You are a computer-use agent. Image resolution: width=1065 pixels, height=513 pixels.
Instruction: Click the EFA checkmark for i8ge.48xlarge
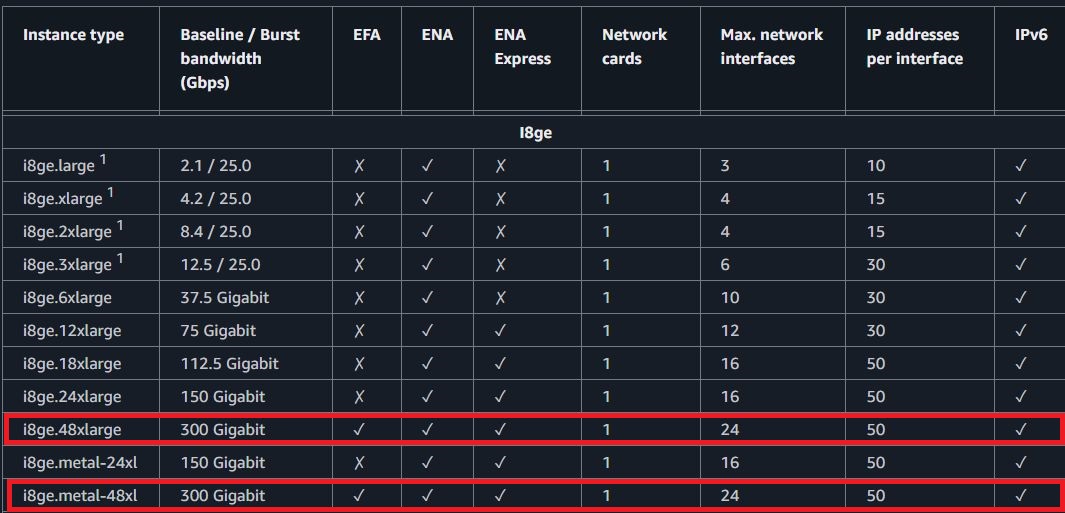tap(360, 430)
